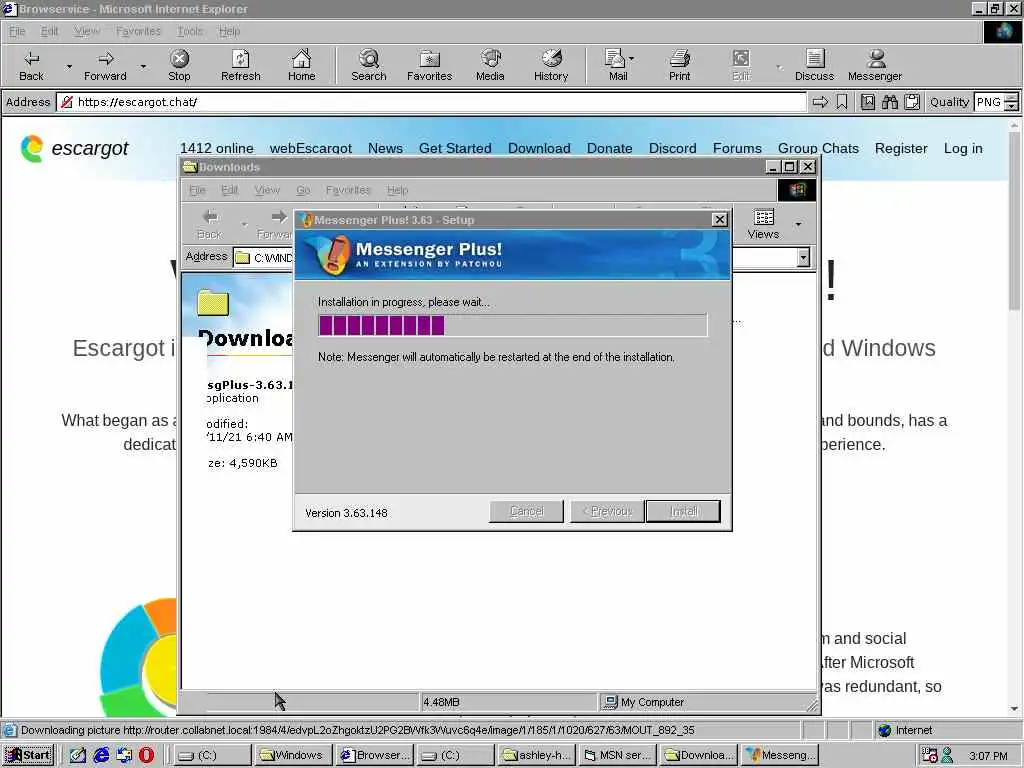Open the IE Tools menu
This screenshot has width=1024, height=768.
(x=189, y=31)
